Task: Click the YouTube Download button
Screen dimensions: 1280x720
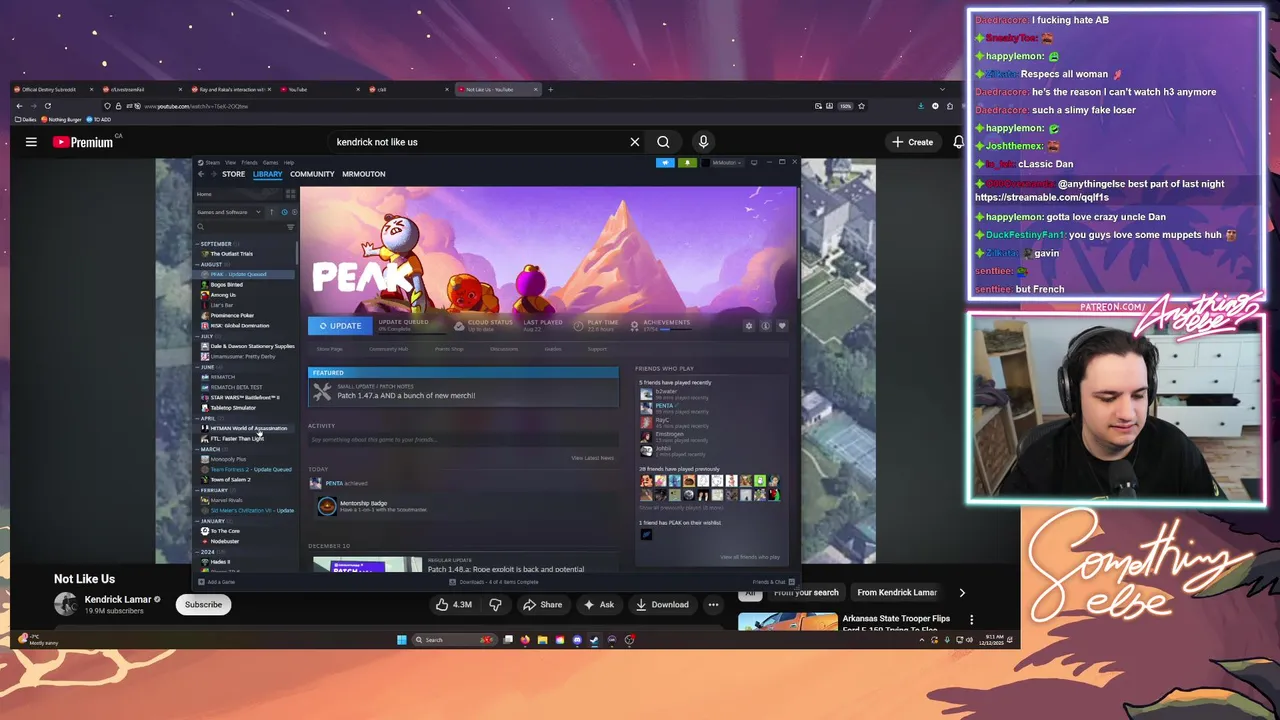Action: (662, 604)
